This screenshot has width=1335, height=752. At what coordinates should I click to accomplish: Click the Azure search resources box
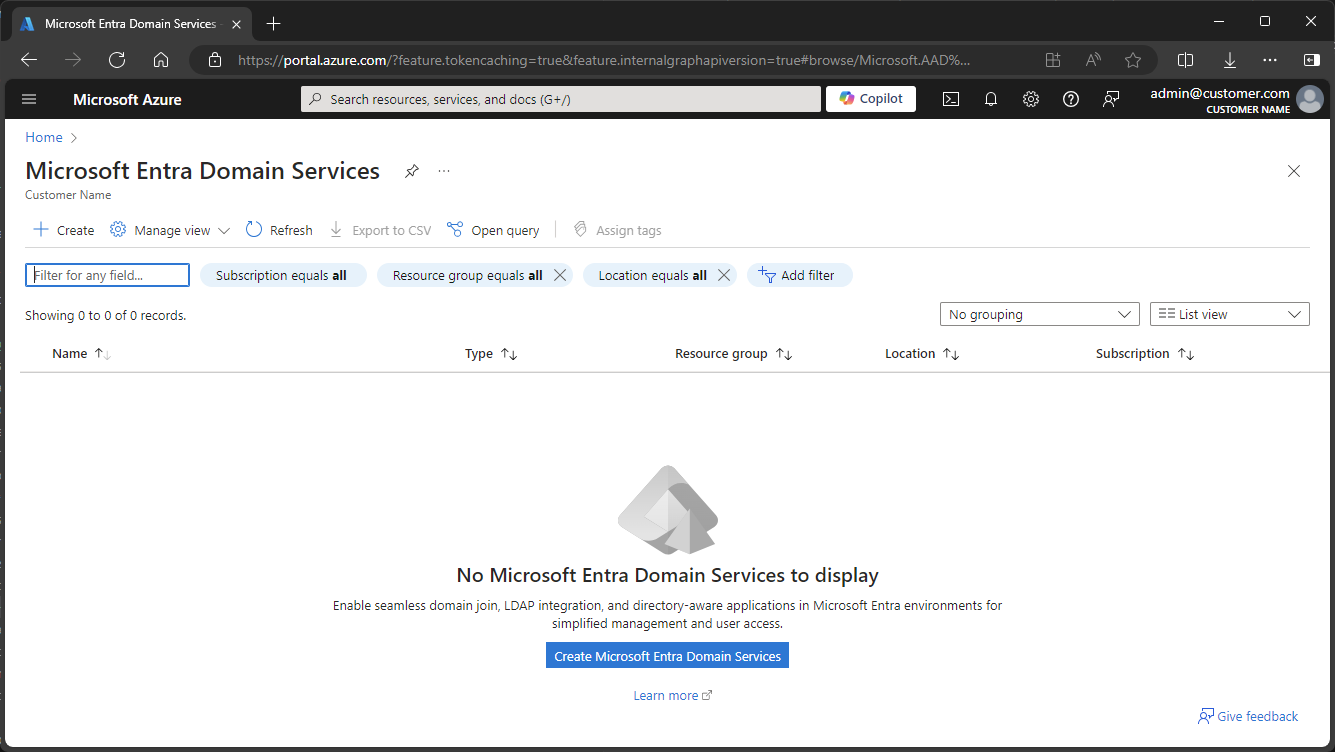(560, 99)
